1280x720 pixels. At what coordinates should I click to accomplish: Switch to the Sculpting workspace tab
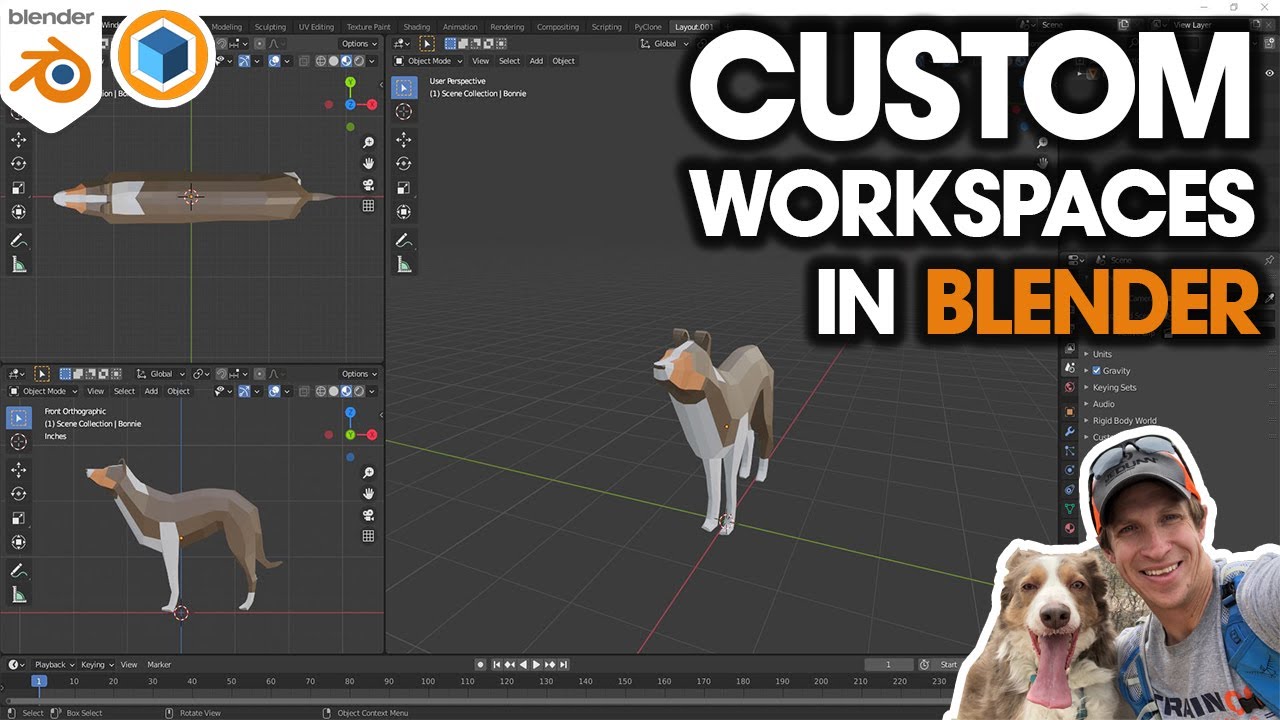(x=270, y=27)
